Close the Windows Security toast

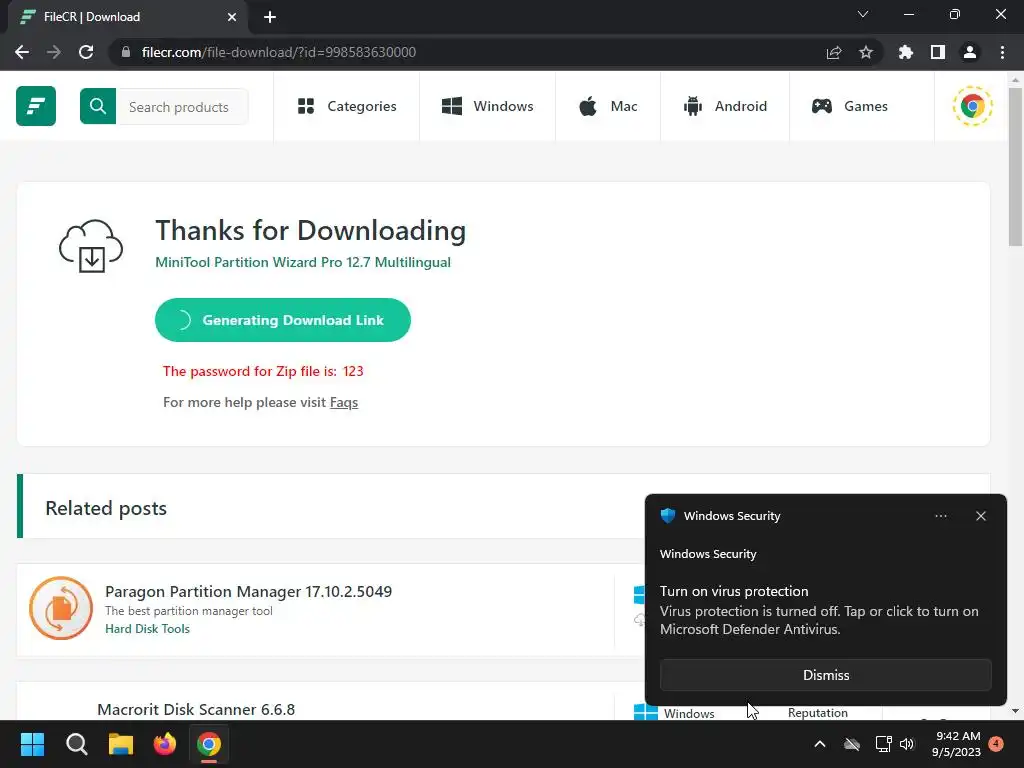point(980,516)
